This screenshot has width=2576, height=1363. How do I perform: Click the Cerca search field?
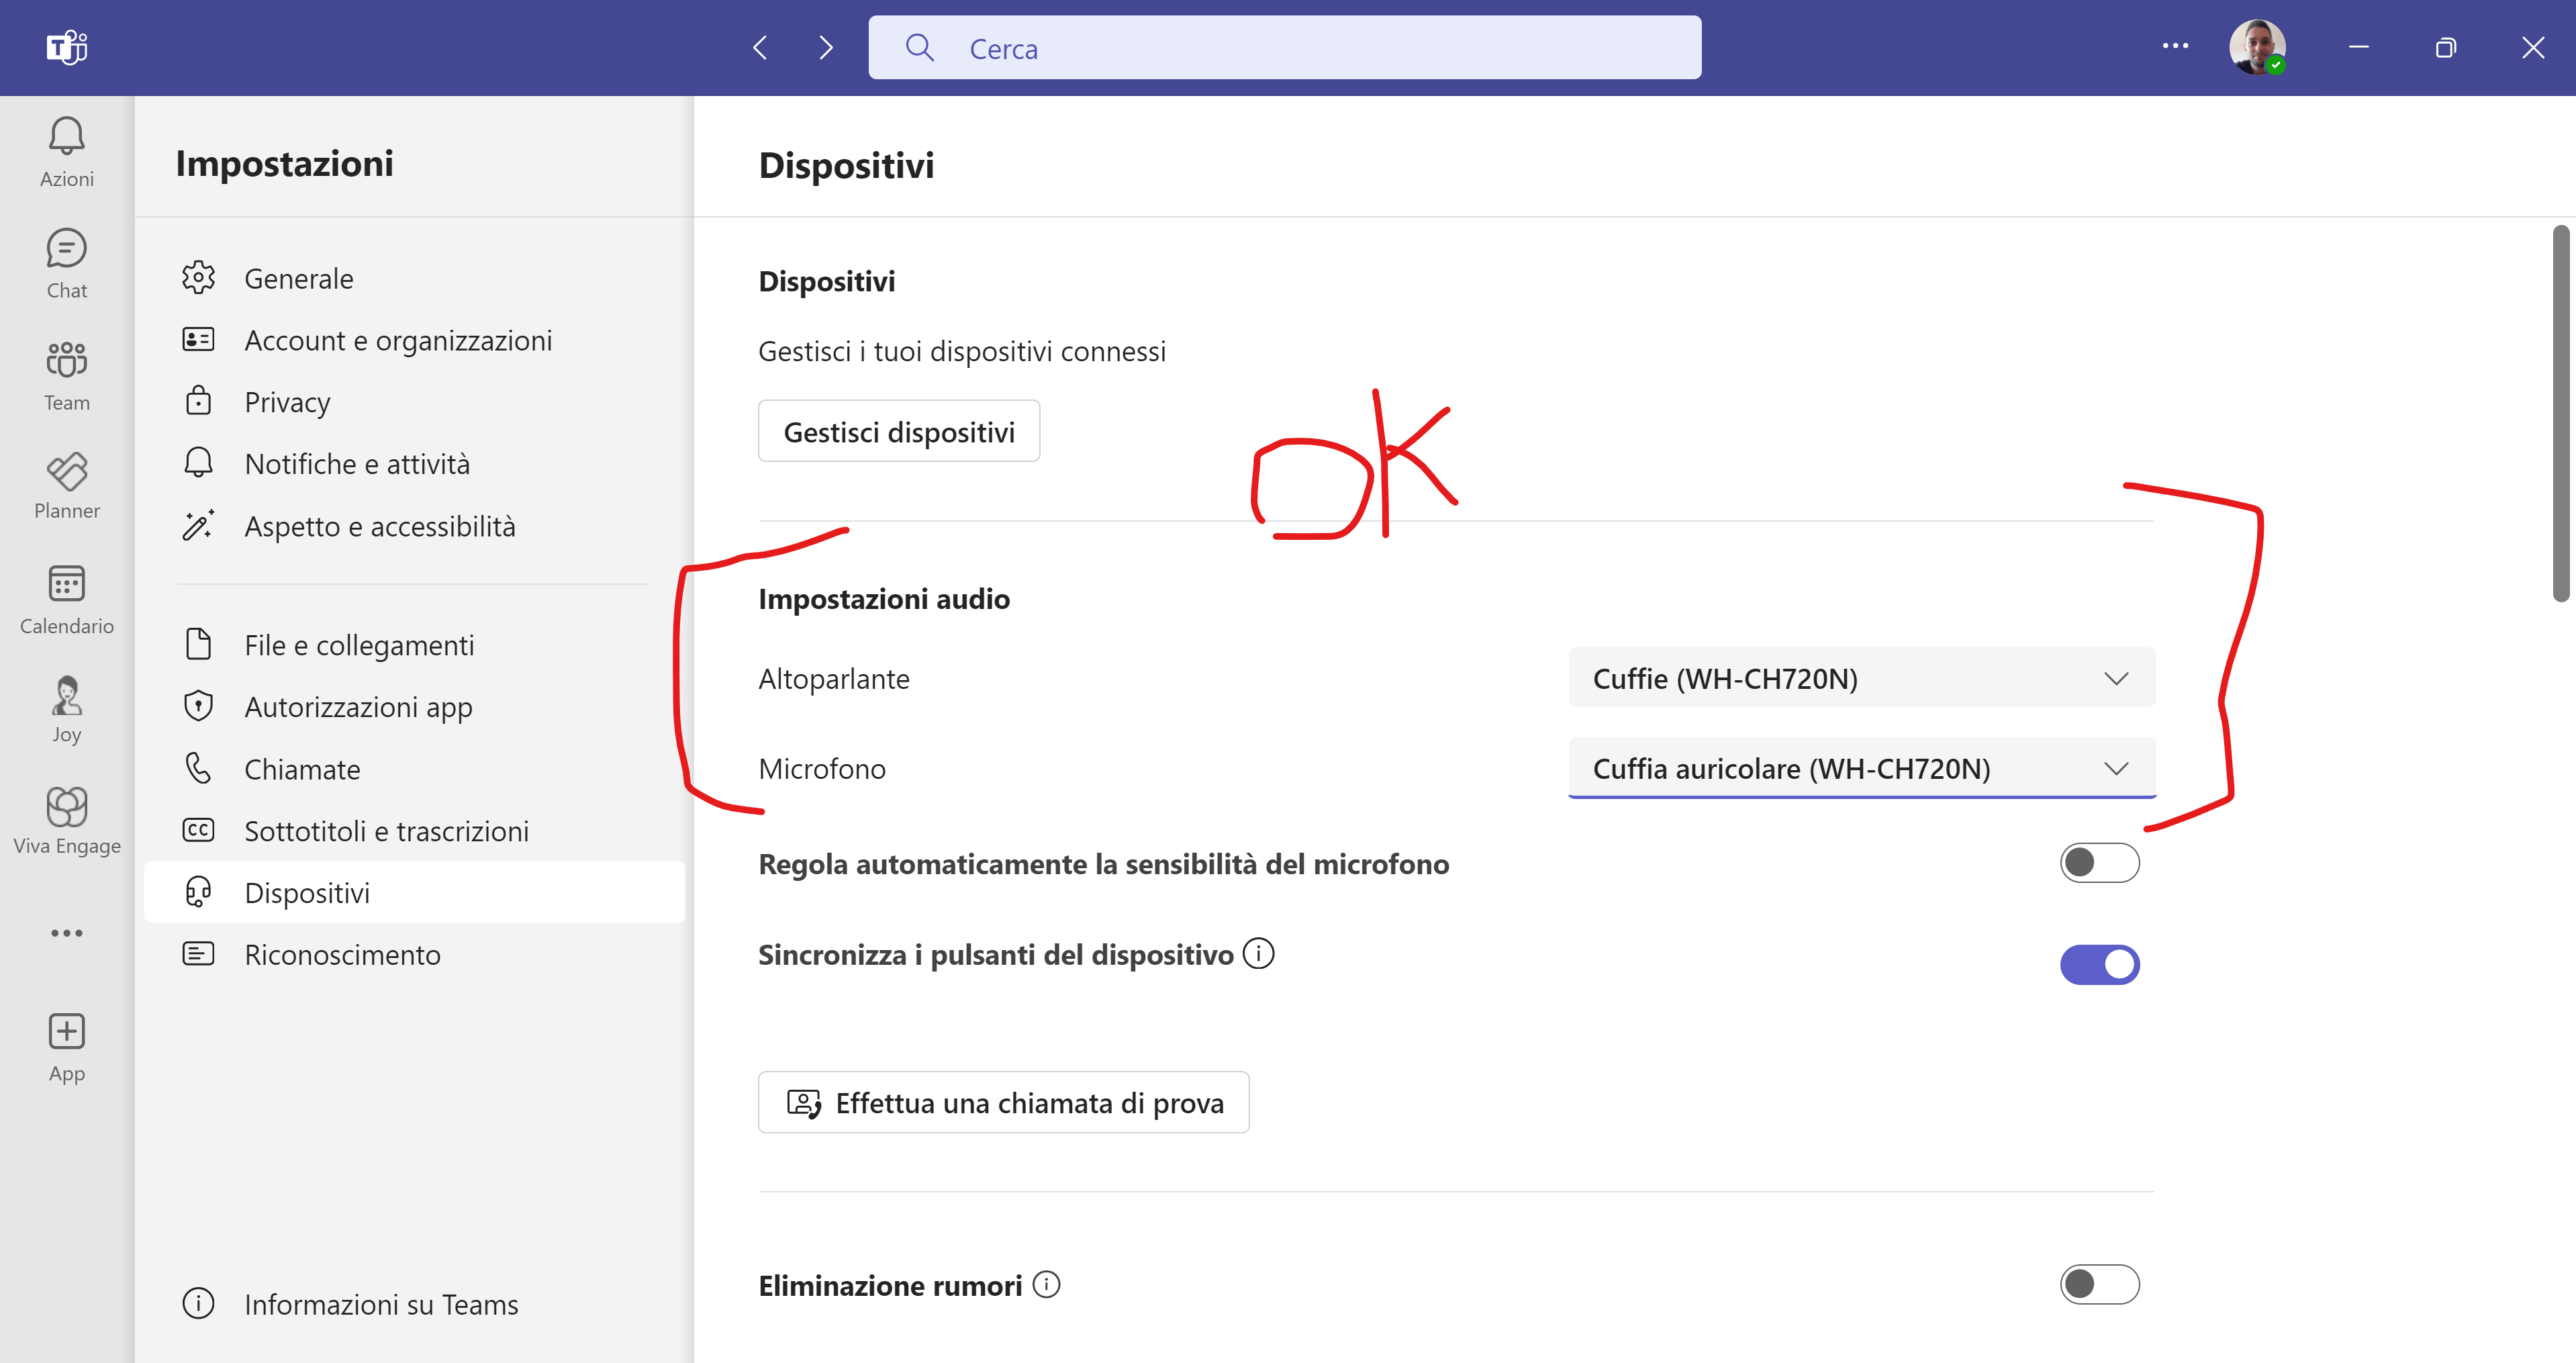tap(1284, 48)
